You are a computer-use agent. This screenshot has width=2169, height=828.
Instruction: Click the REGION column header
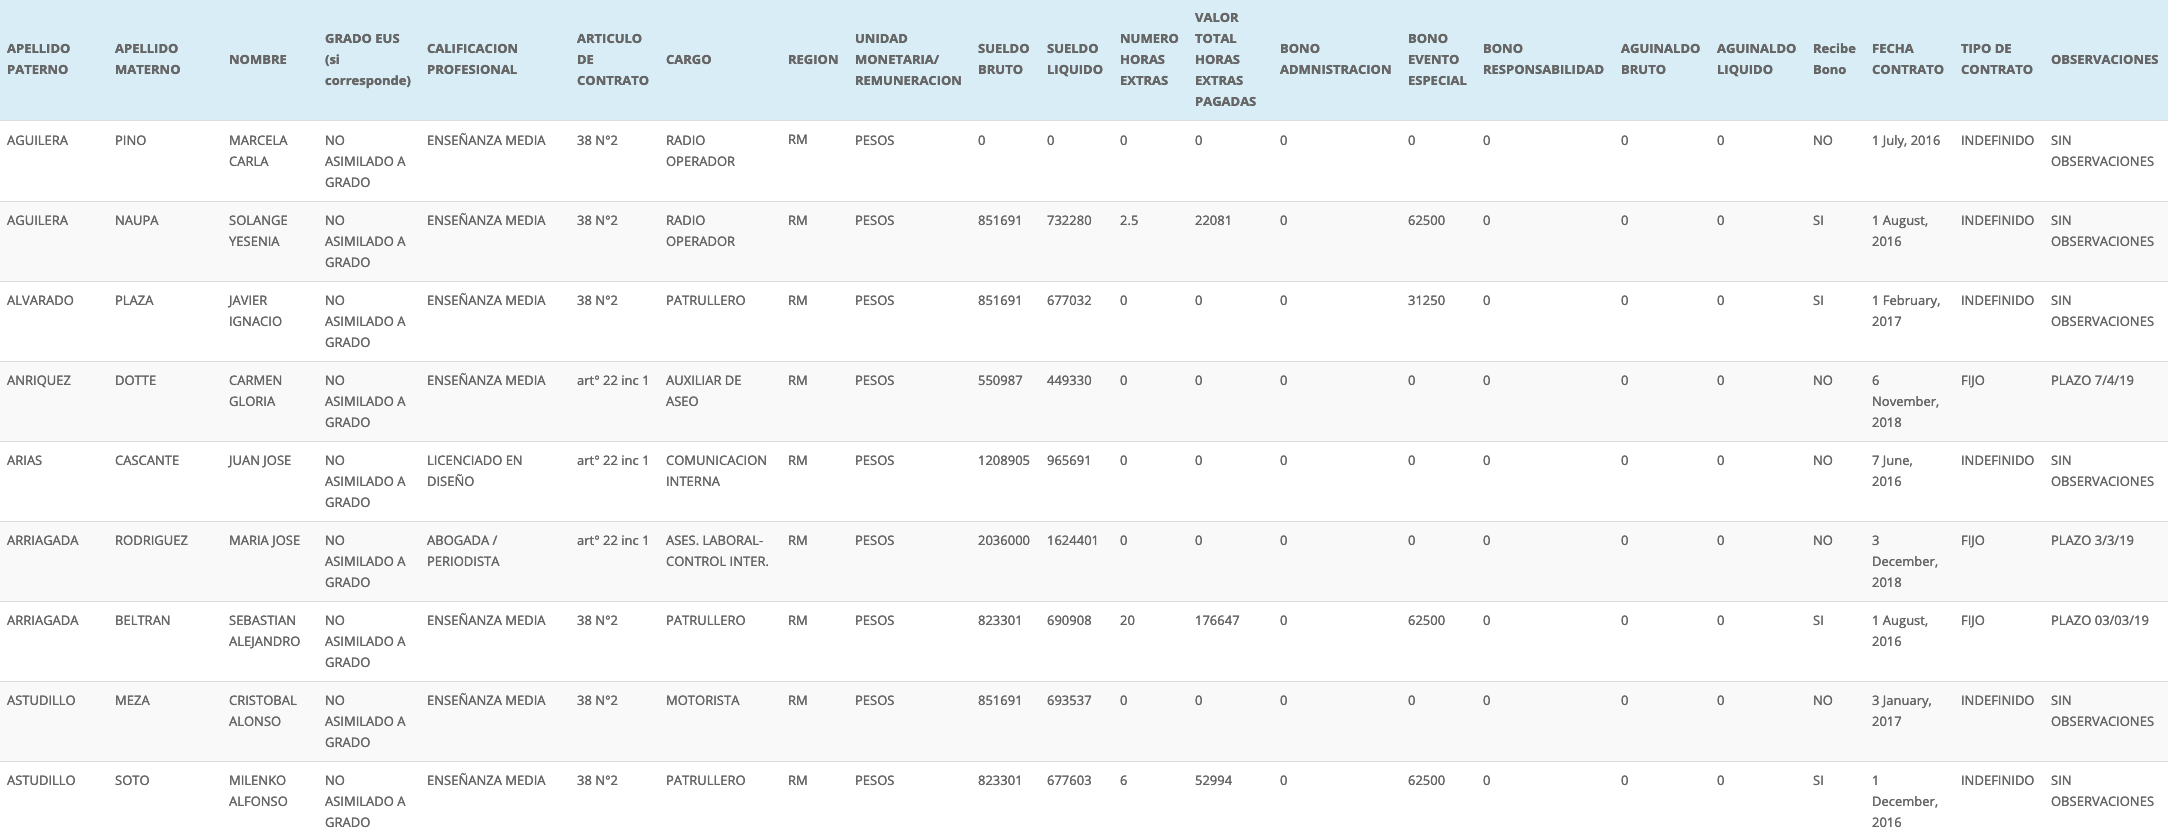812,60
